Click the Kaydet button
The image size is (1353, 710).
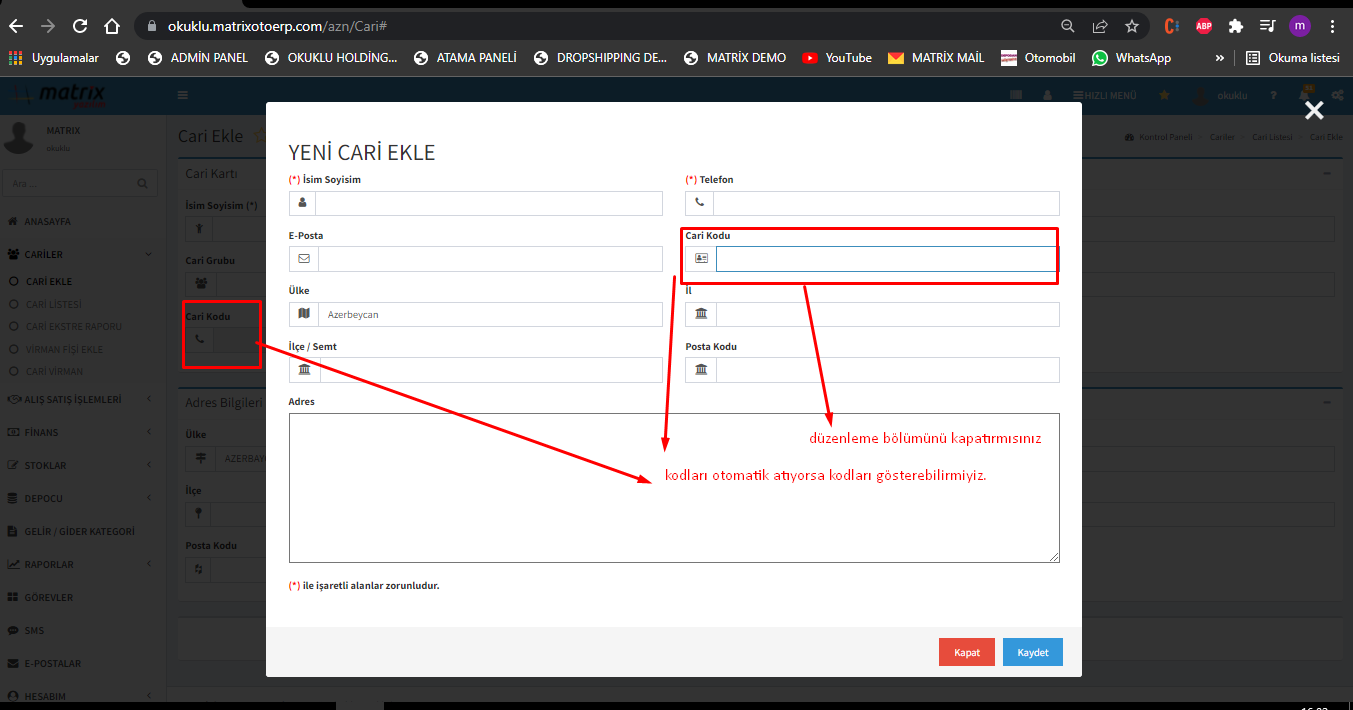point(1032,652)
